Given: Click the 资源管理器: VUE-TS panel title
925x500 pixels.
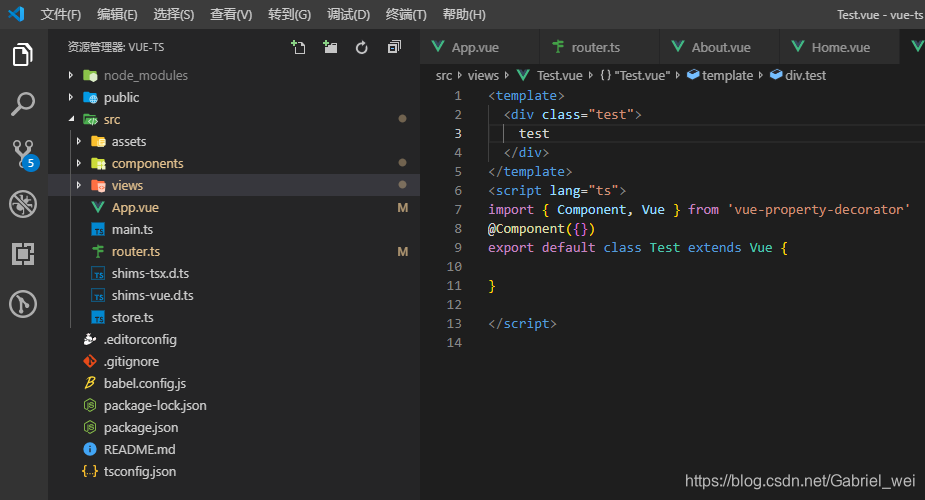Looking at the screenshot, I should 116,47.
